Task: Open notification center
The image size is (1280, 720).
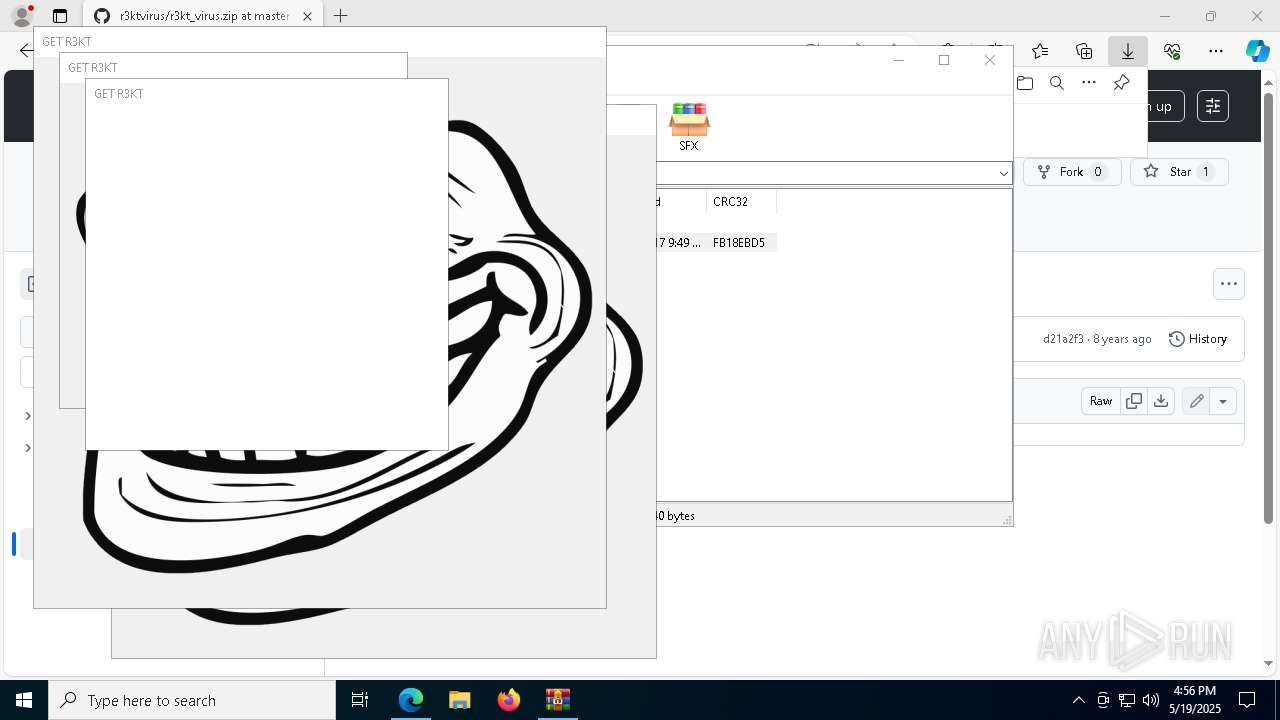Action: click(x=1247, y=700)
